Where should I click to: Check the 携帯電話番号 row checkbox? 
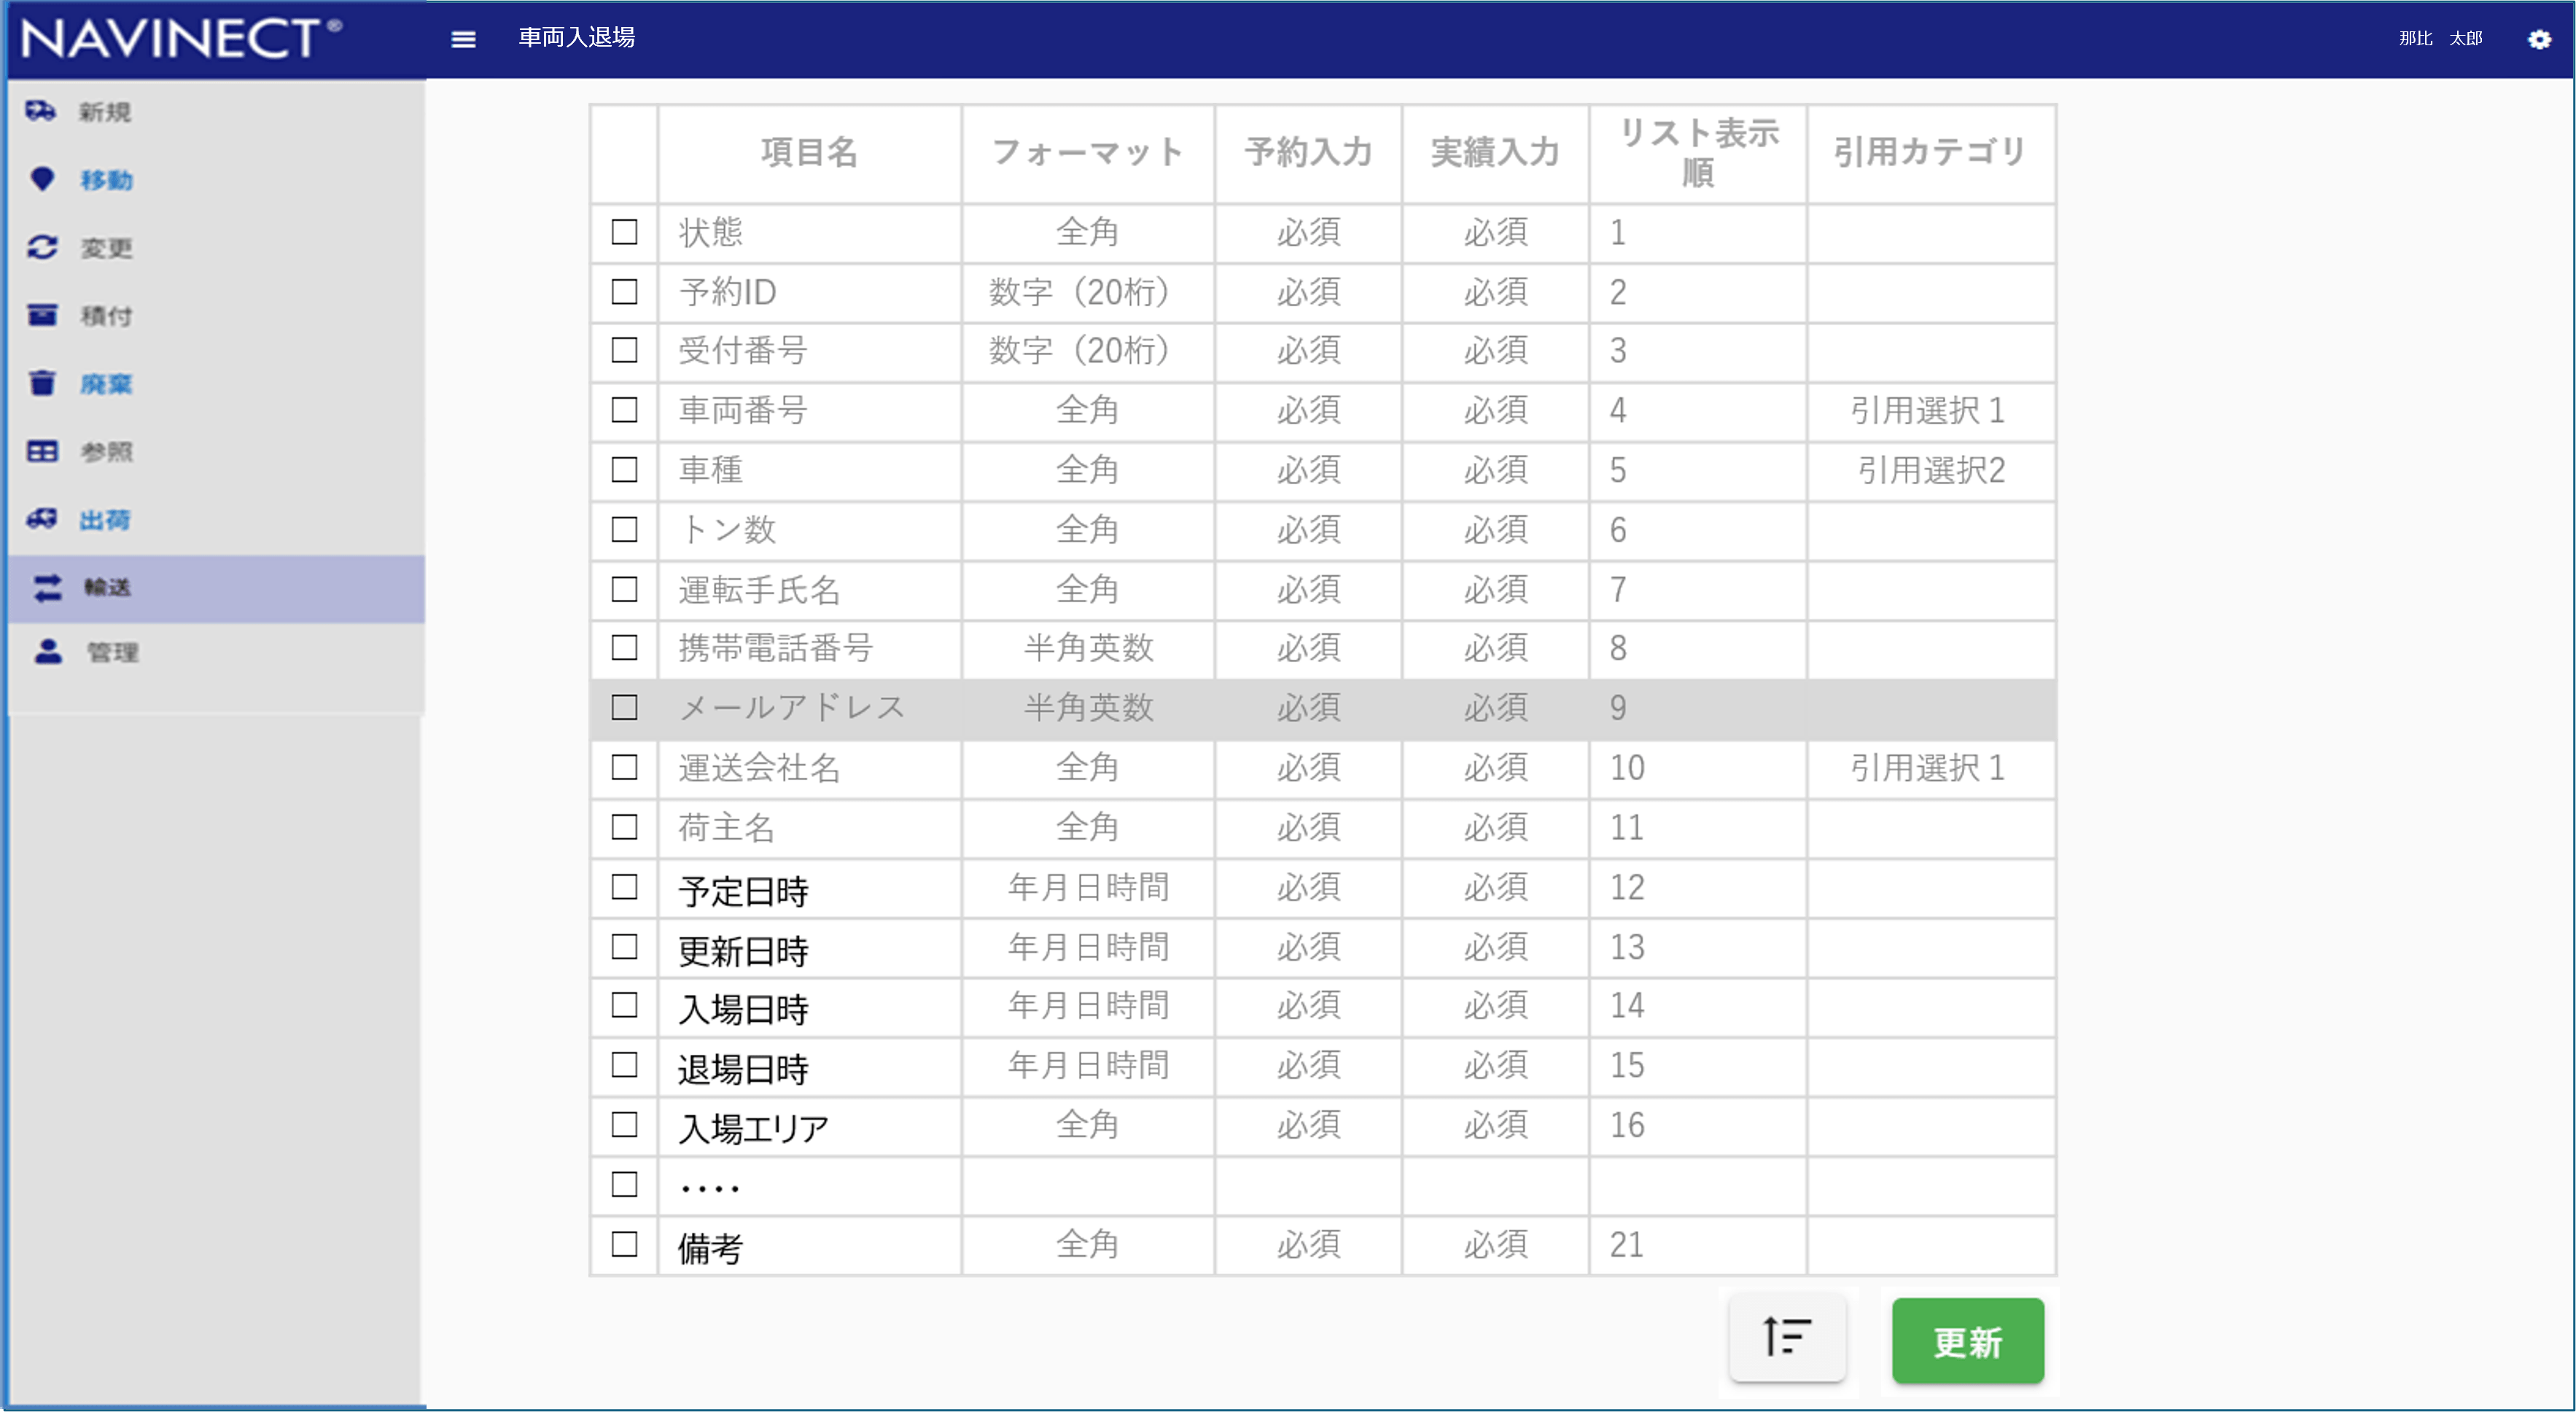point(624,648)
